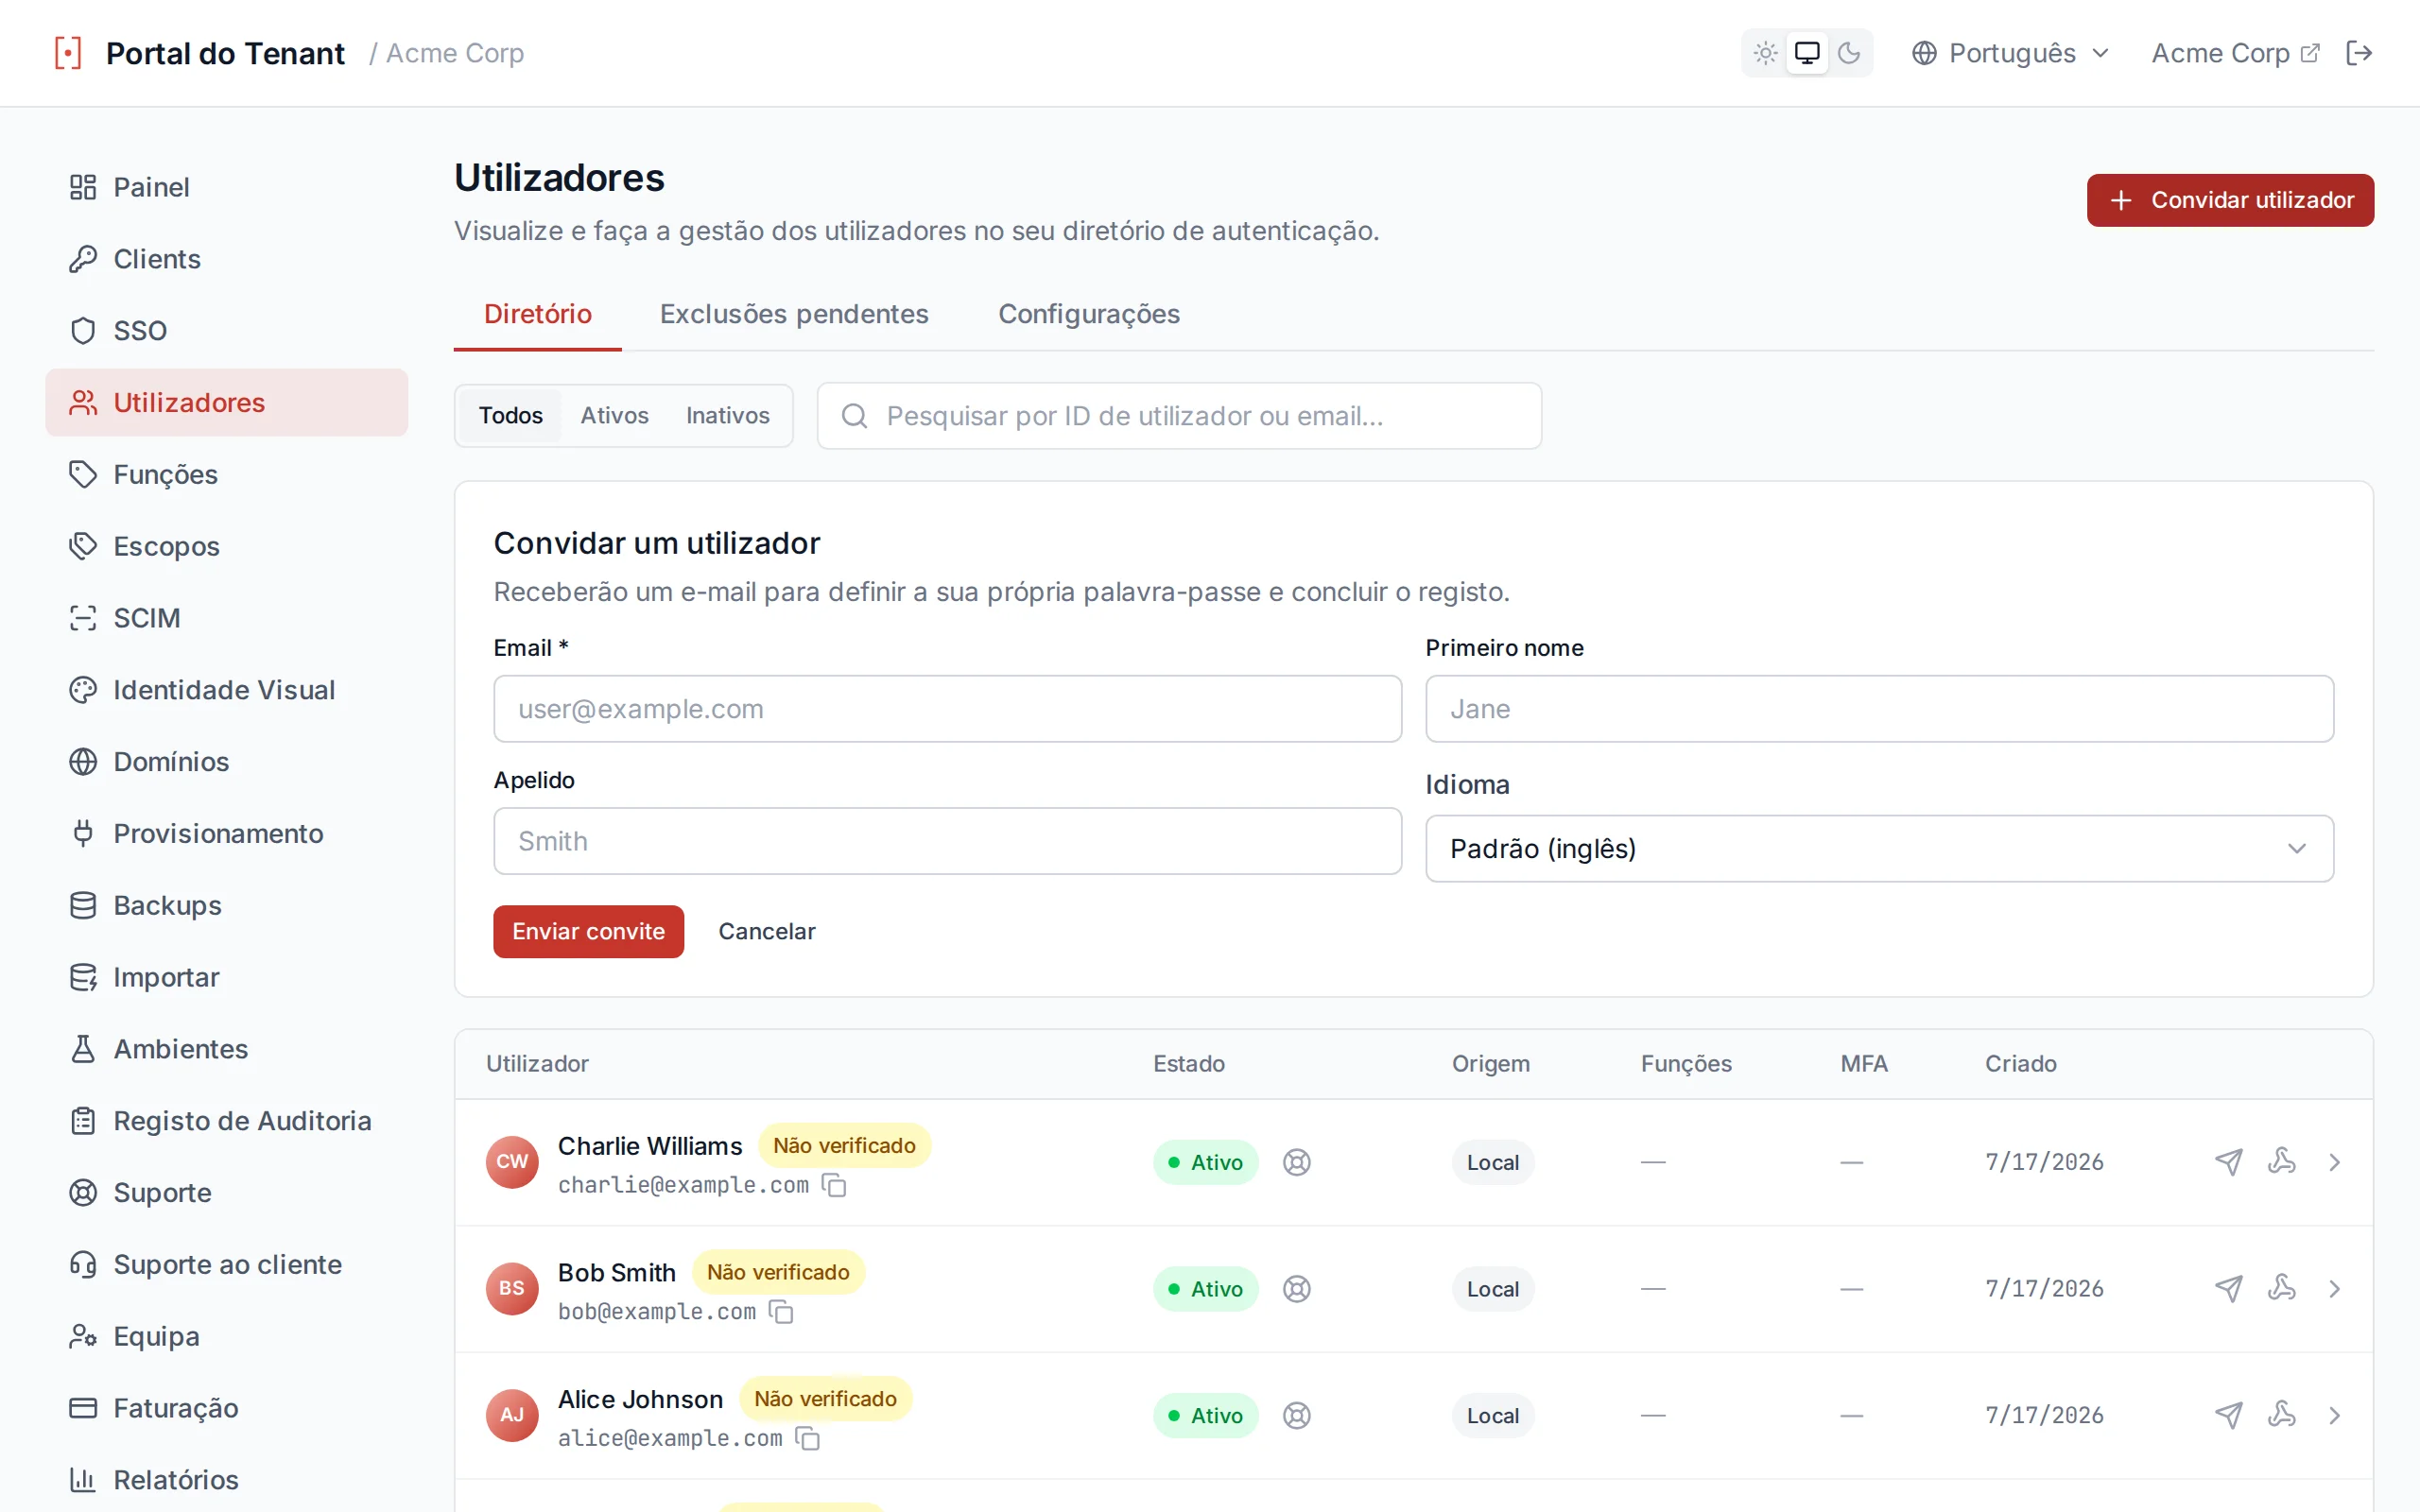Open Relatórios in the sidebar
This screenshot has width=2420, height=1512.
227,1480
